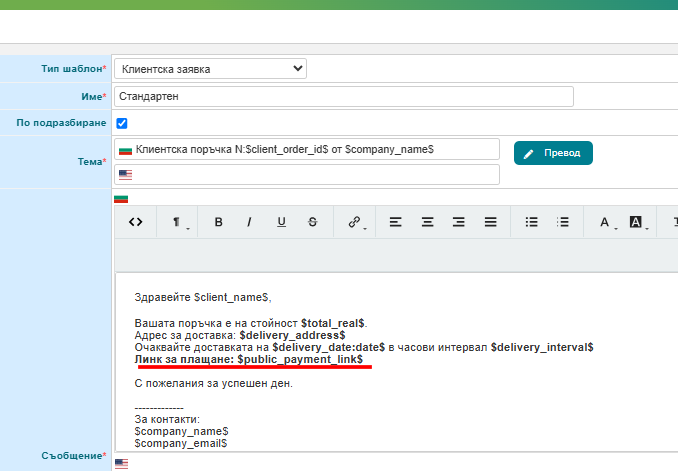Toggle the HTML source code view
678x471 pixels.
[136, 222]
